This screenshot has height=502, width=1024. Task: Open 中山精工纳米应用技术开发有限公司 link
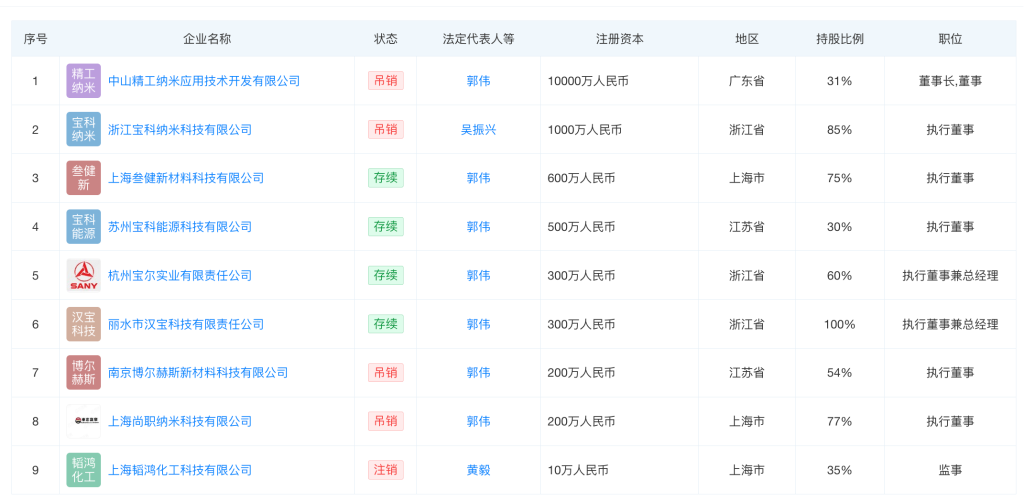point(204,81)
